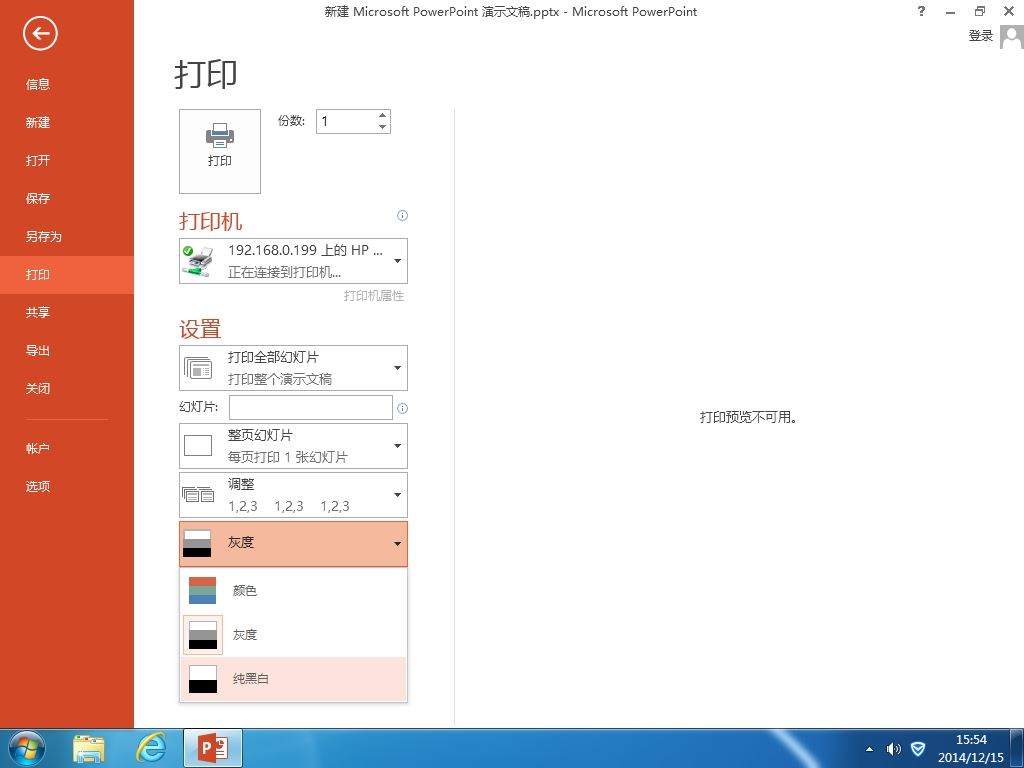The image size is (1024, 768).
Task: Click Show desktop button at taskbar end
Action: tap(1017, 748)
